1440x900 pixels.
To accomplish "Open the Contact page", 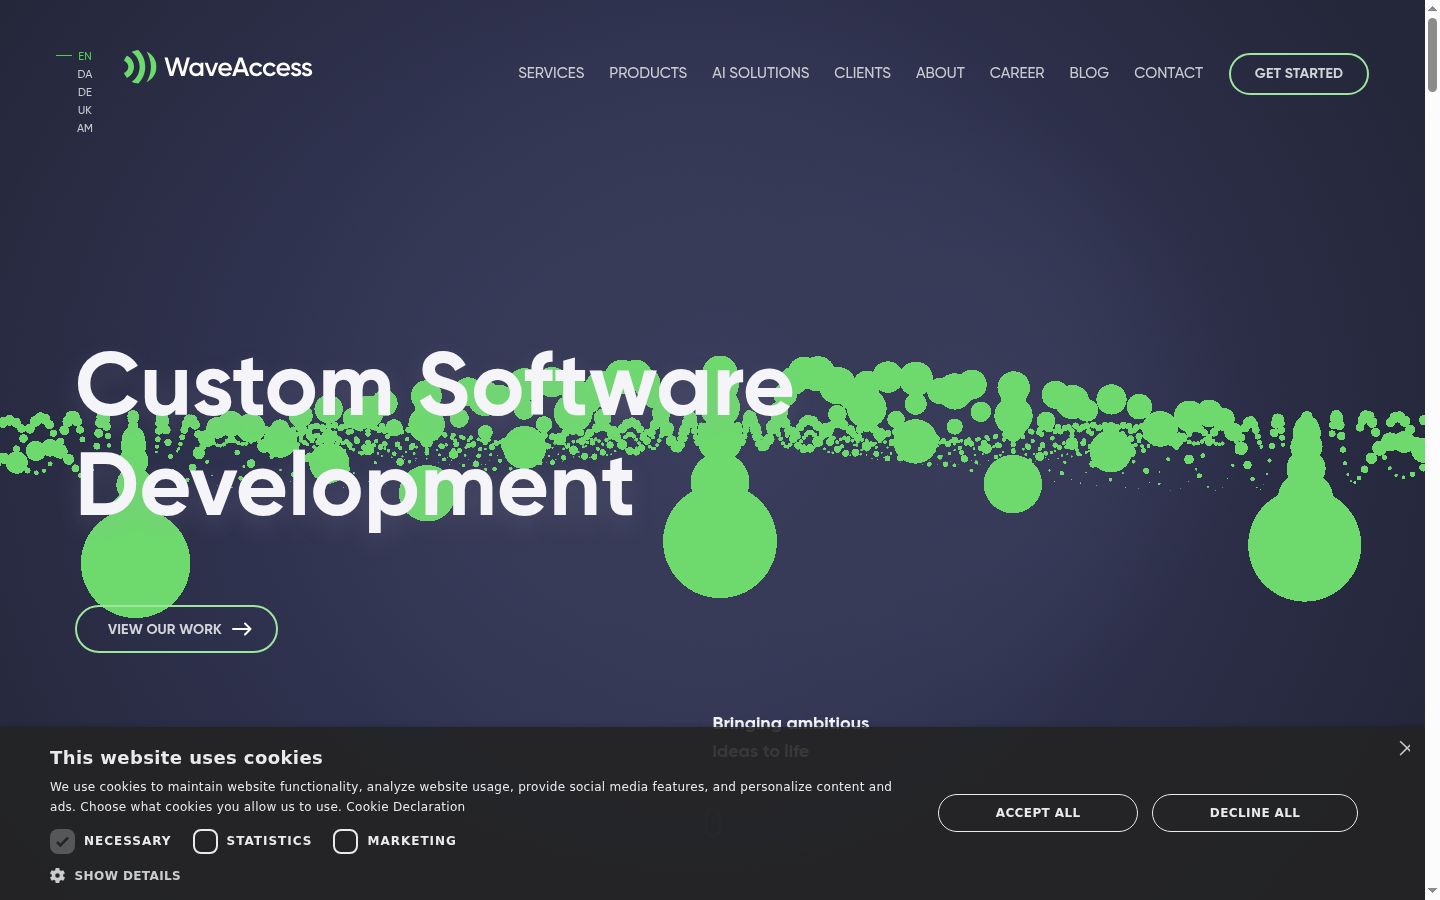I will (1168, 73).
